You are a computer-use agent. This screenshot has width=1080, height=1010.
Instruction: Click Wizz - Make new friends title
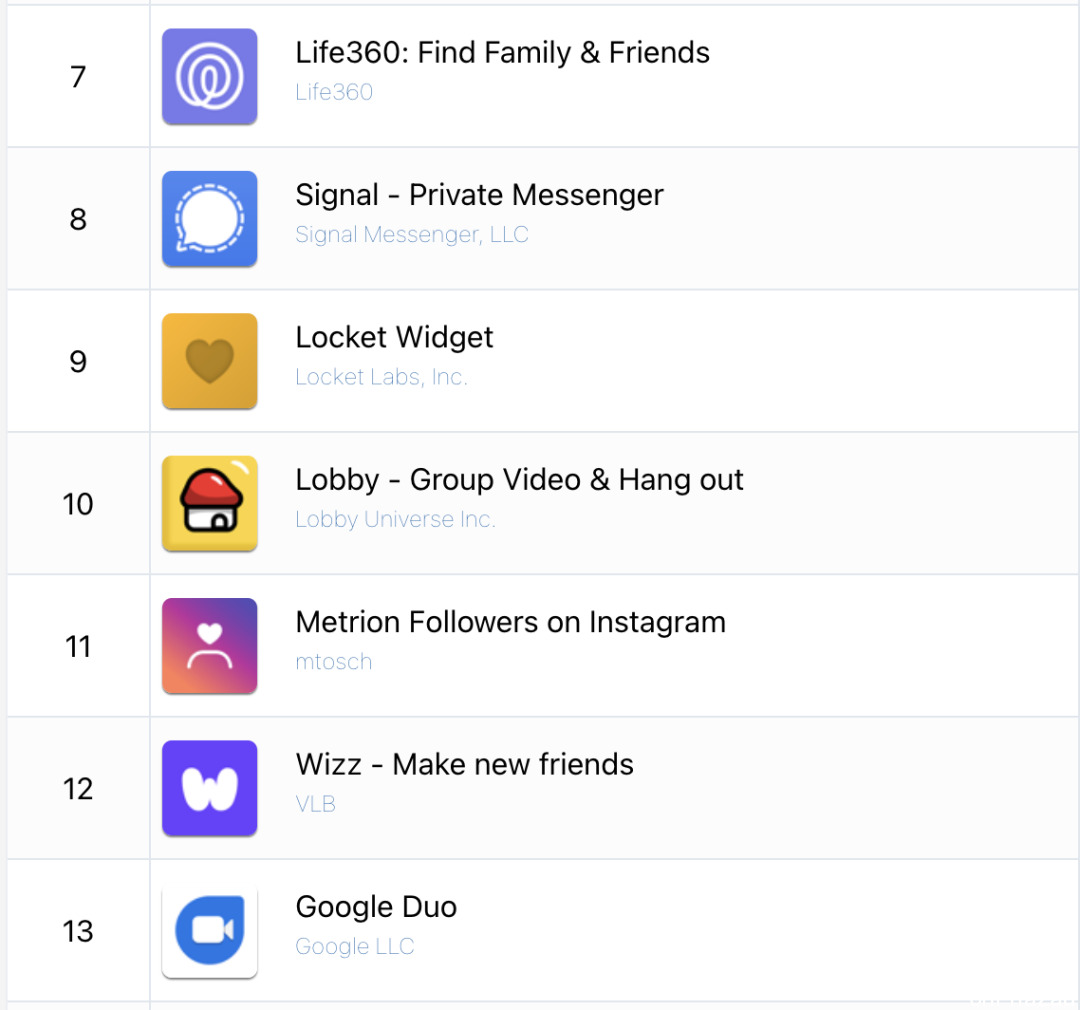pos(464,765)
